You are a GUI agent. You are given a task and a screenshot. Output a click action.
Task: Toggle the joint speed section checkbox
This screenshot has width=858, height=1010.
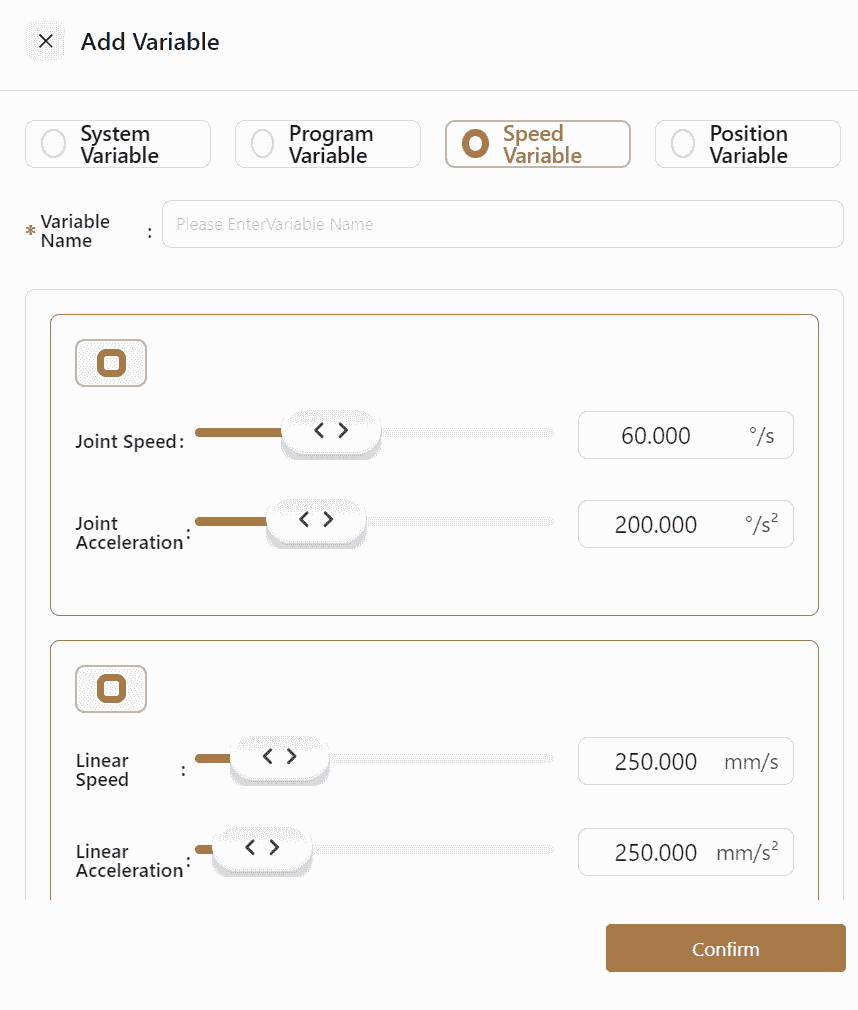(x=111, y=363)
